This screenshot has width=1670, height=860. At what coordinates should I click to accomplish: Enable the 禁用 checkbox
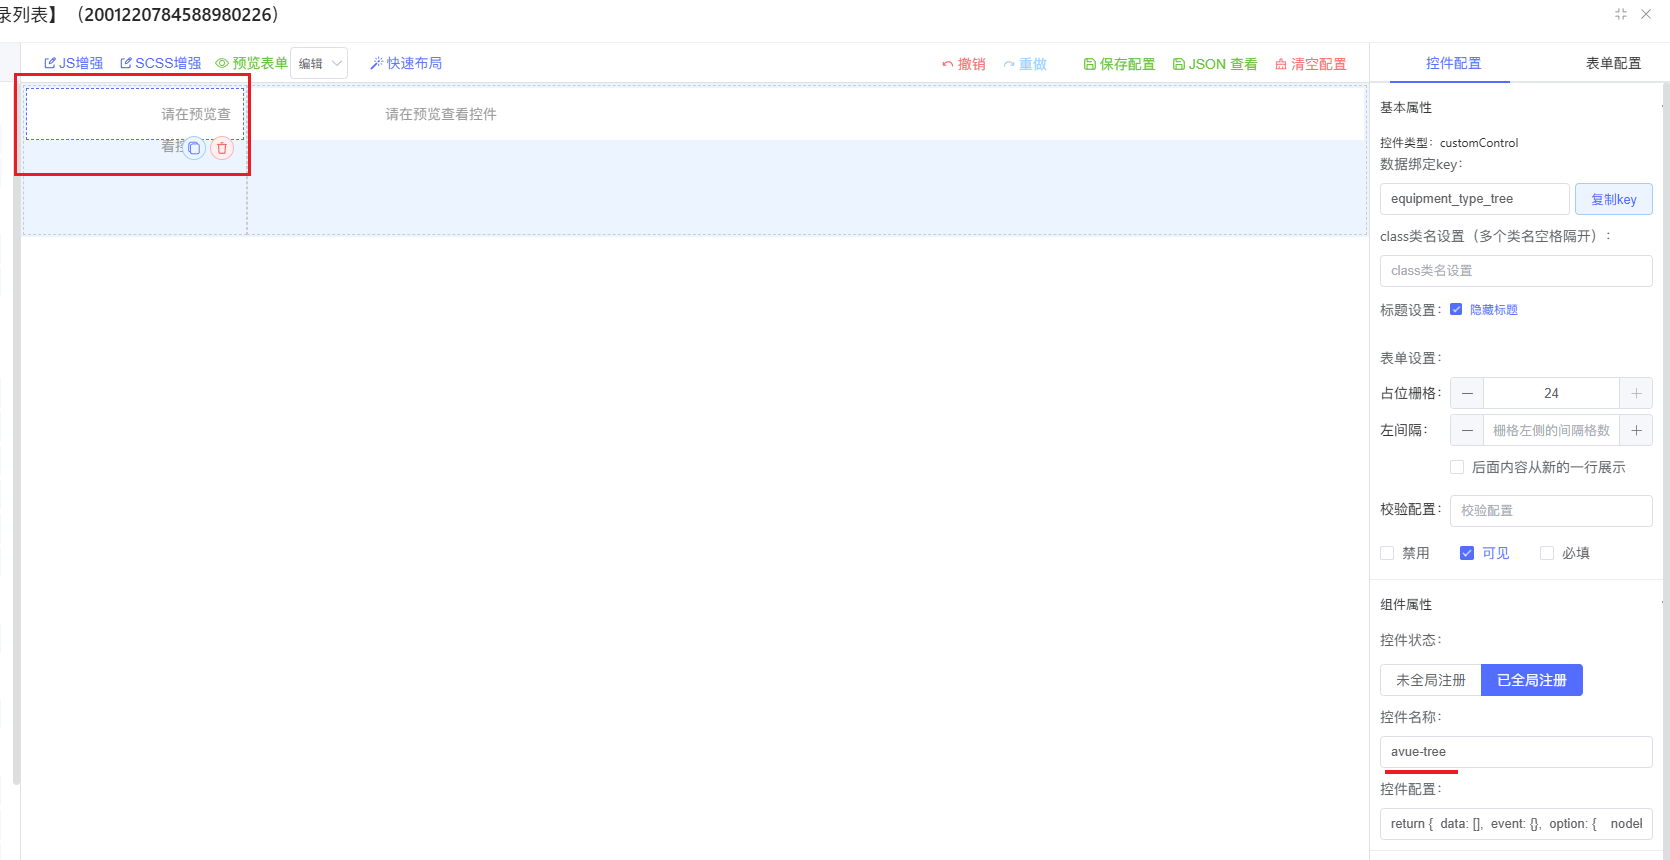[x=1387, y=553]
